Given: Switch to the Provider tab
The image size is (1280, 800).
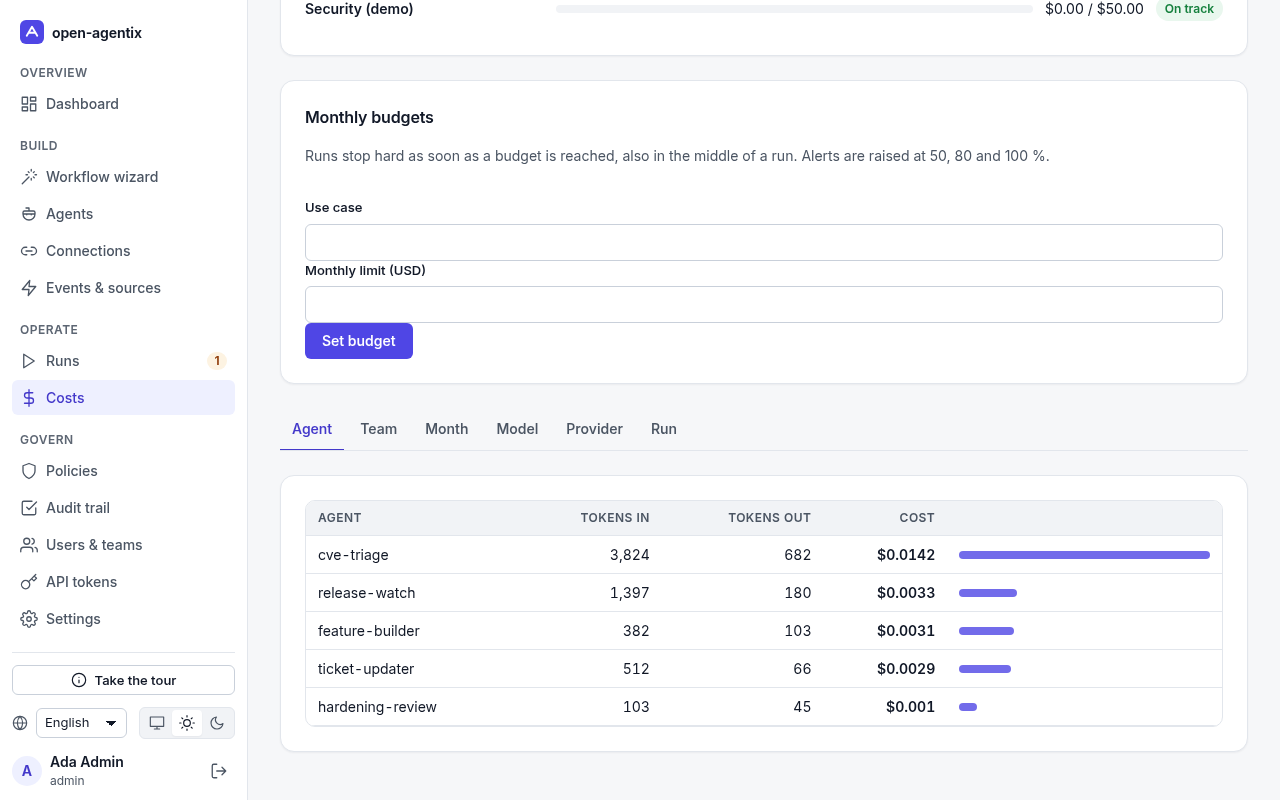Looking at the screenshot, I should (594, 429).
